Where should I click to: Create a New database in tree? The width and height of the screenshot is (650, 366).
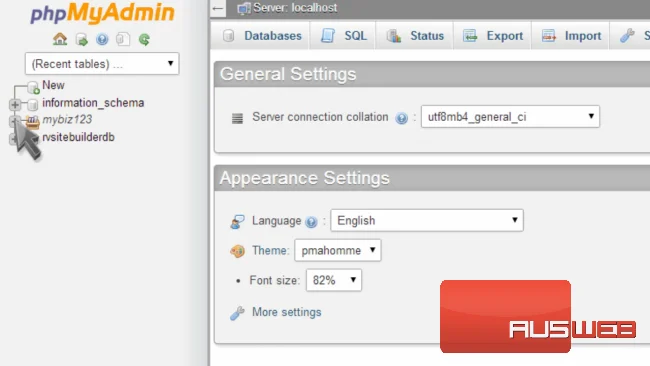(x=53, y=85)
